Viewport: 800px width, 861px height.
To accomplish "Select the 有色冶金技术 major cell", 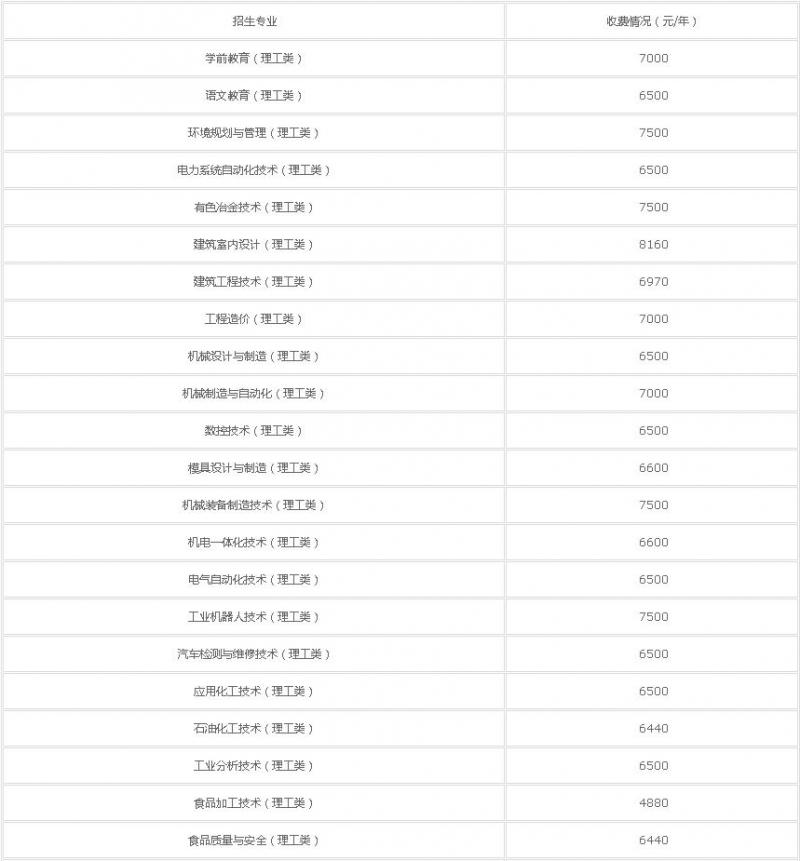I will (253, 207).
